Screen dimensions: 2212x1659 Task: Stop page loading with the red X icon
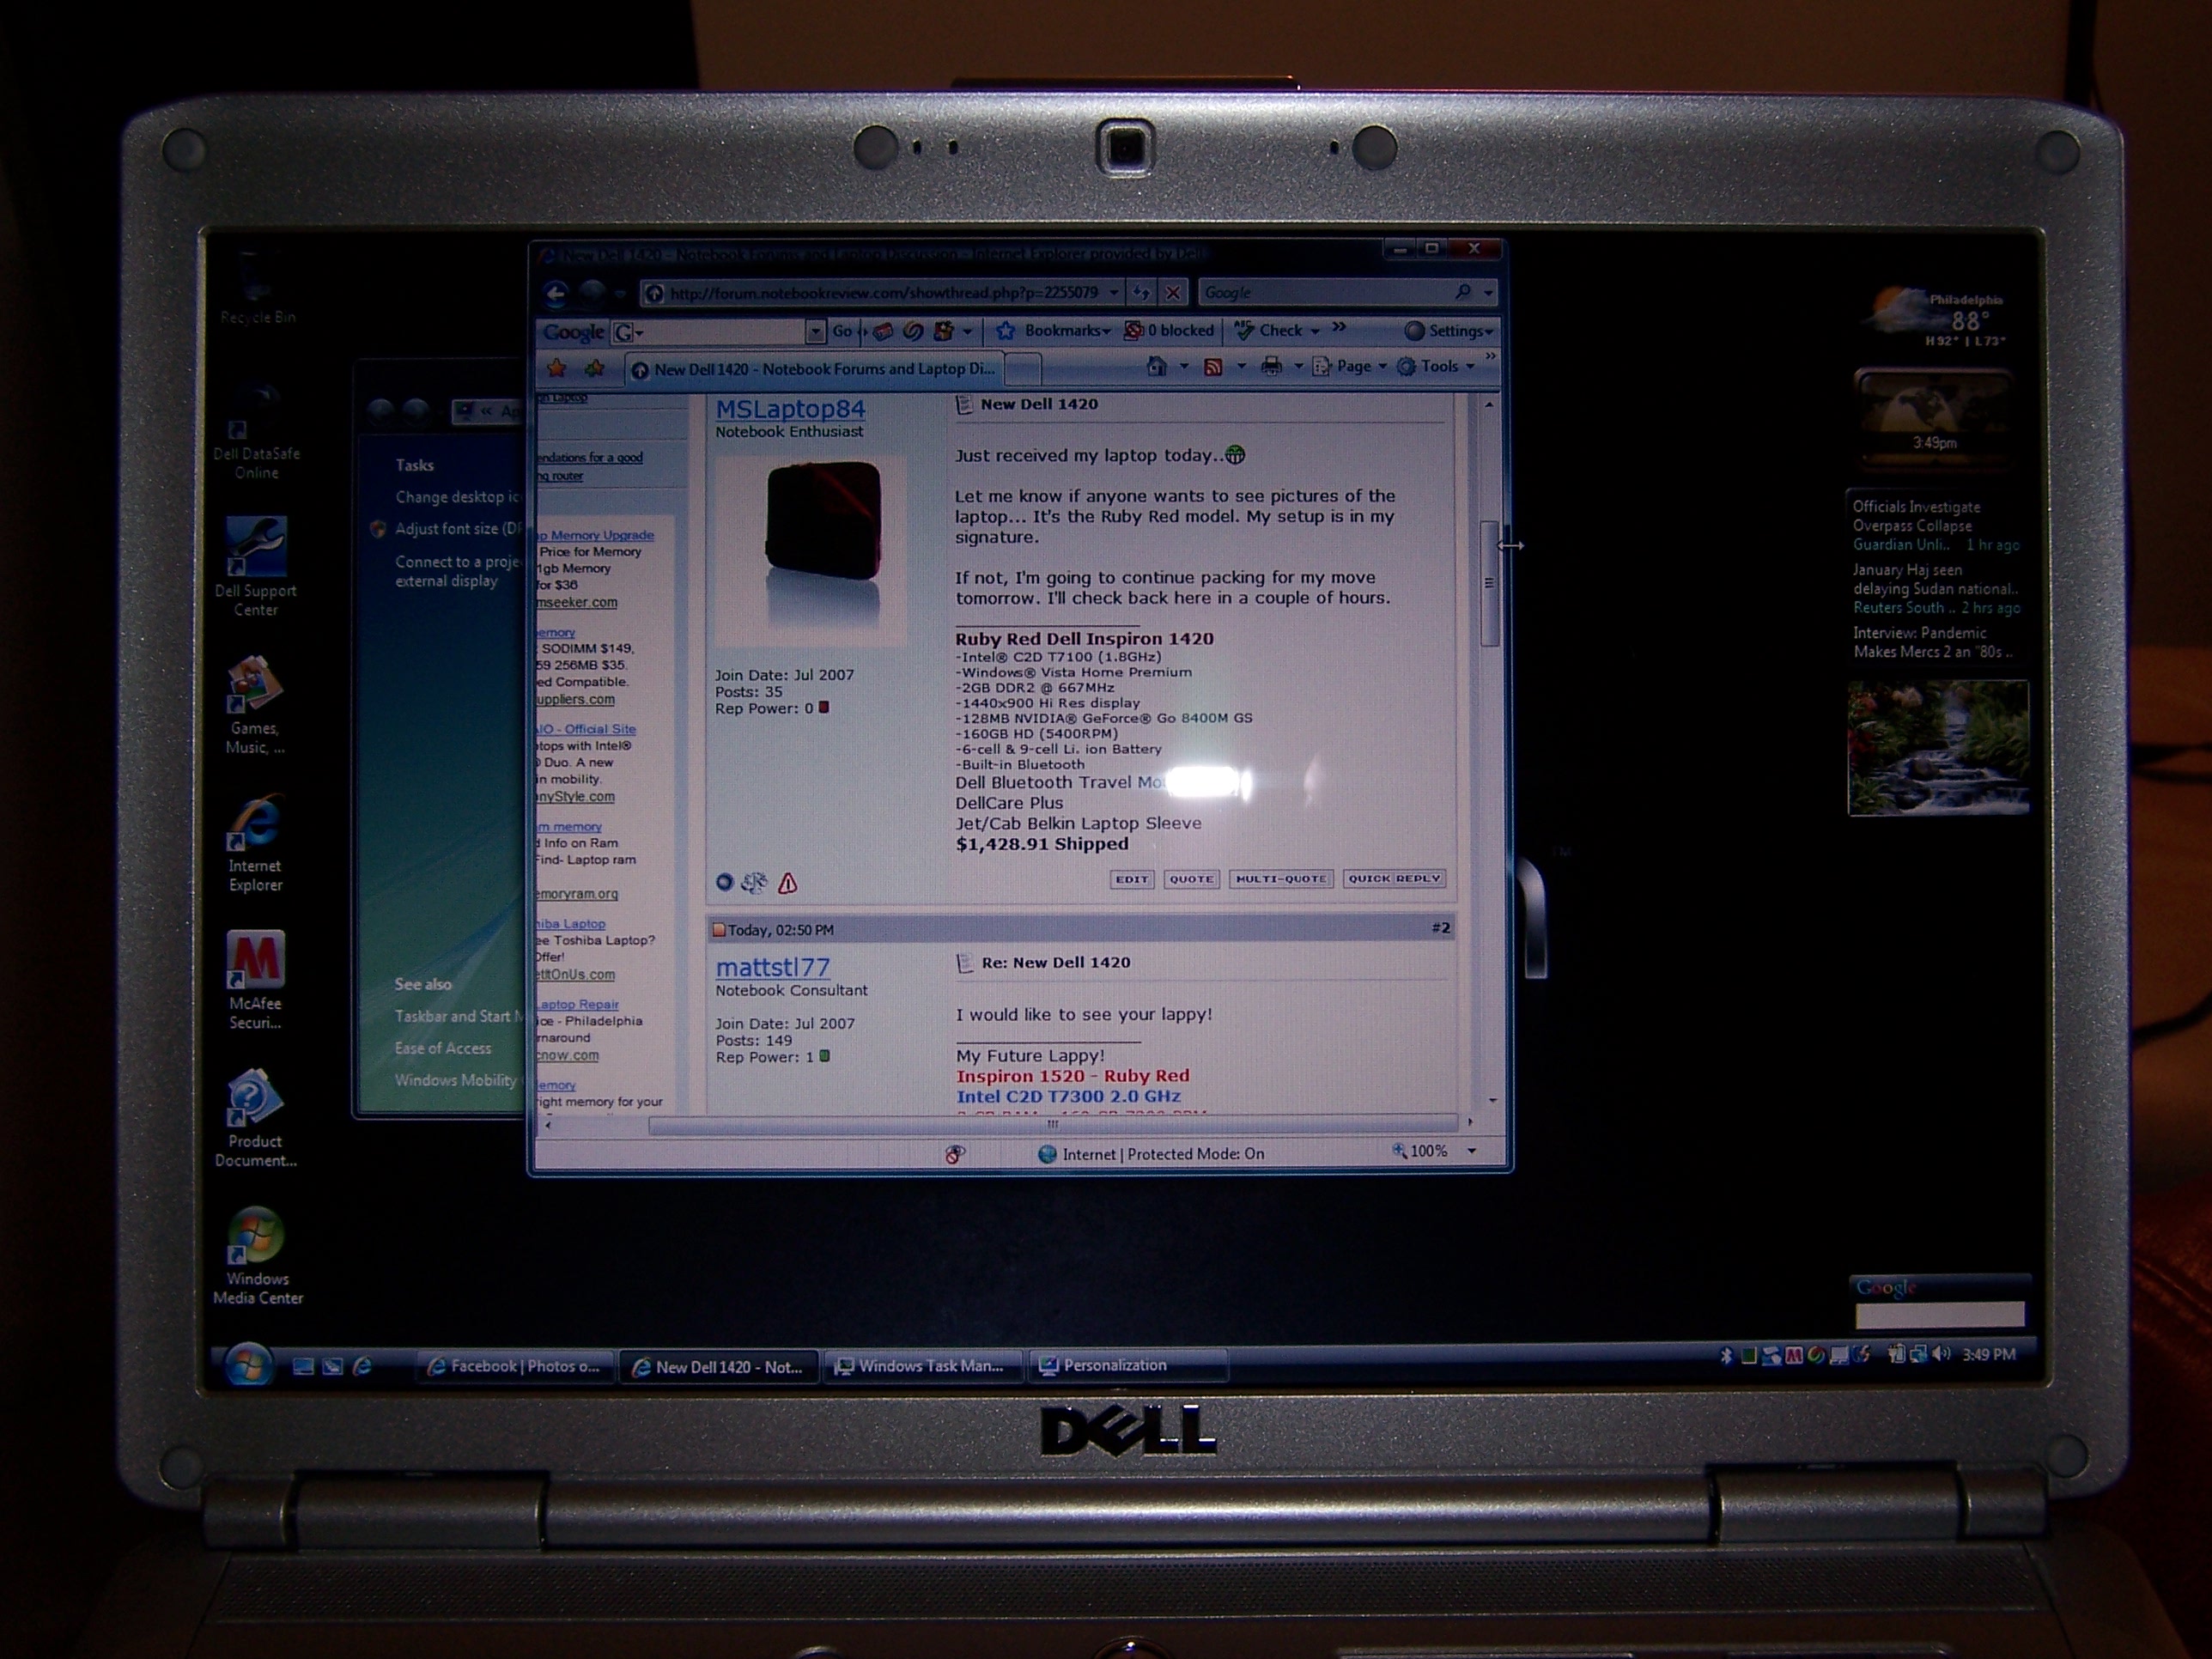point(1173,292)
